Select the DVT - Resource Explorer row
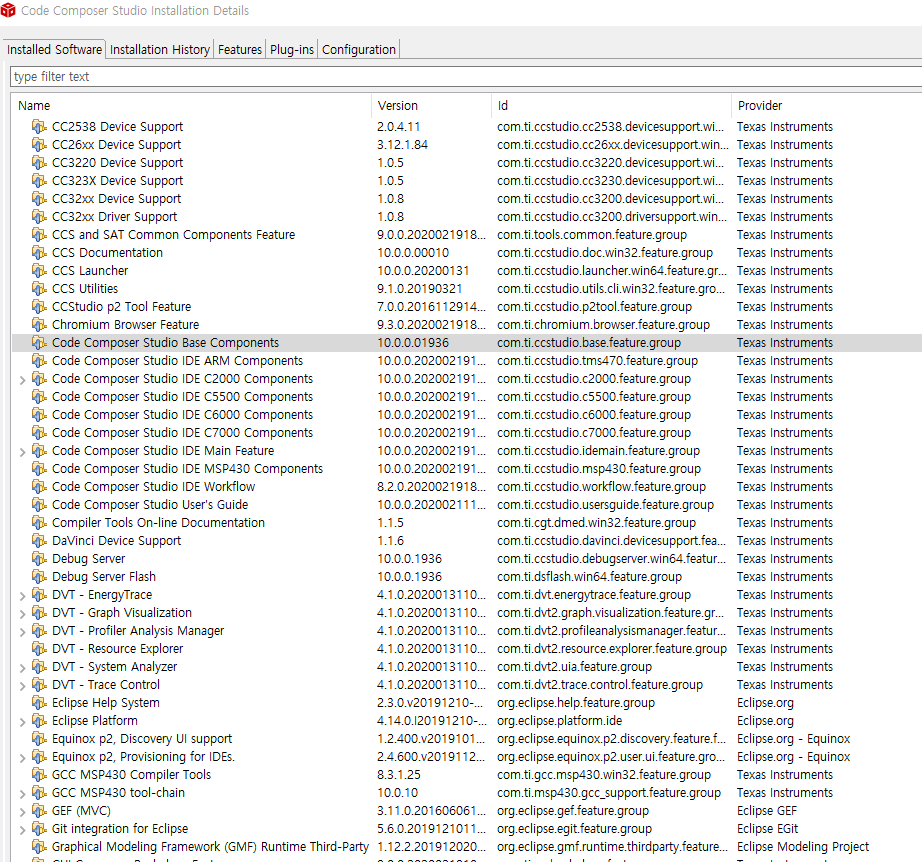This screenshot has height=862, width=922. coord(467,649)
